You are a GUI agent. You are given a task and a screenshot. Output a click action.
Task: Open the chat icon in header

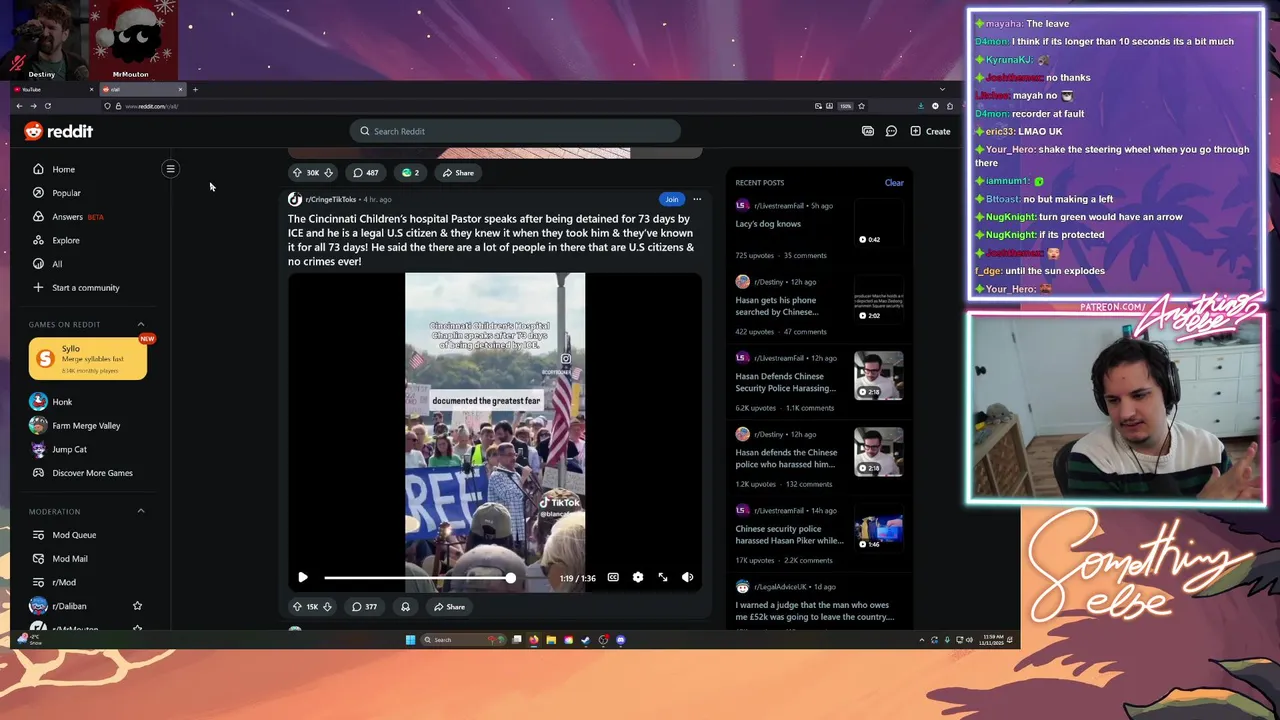[891, 131]
